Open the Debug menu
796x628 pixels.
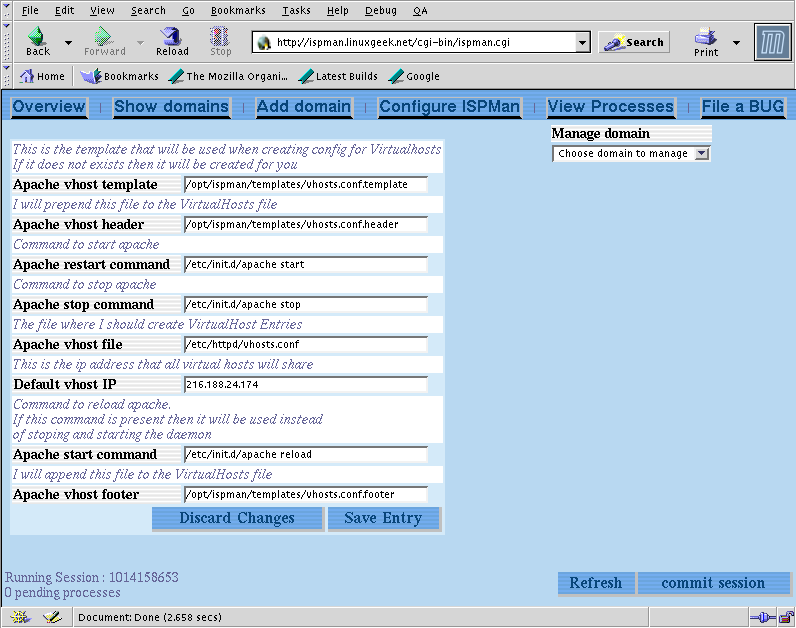click(381, 10)
